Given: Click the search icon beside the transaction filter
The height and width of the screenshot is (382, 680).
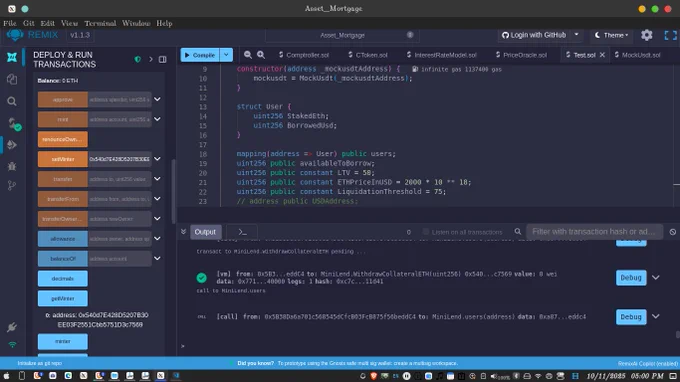Looking at the screenshot, I should click(518, 232).
